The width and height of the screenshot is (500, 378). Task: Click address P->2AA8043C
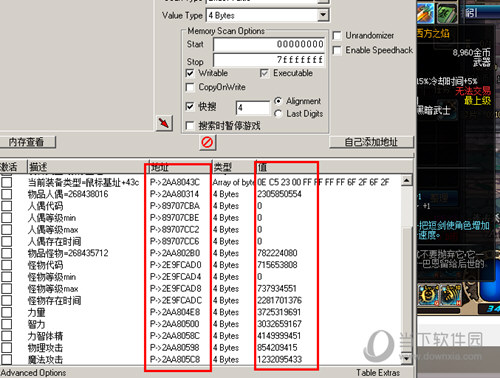[x=175, y=182]
